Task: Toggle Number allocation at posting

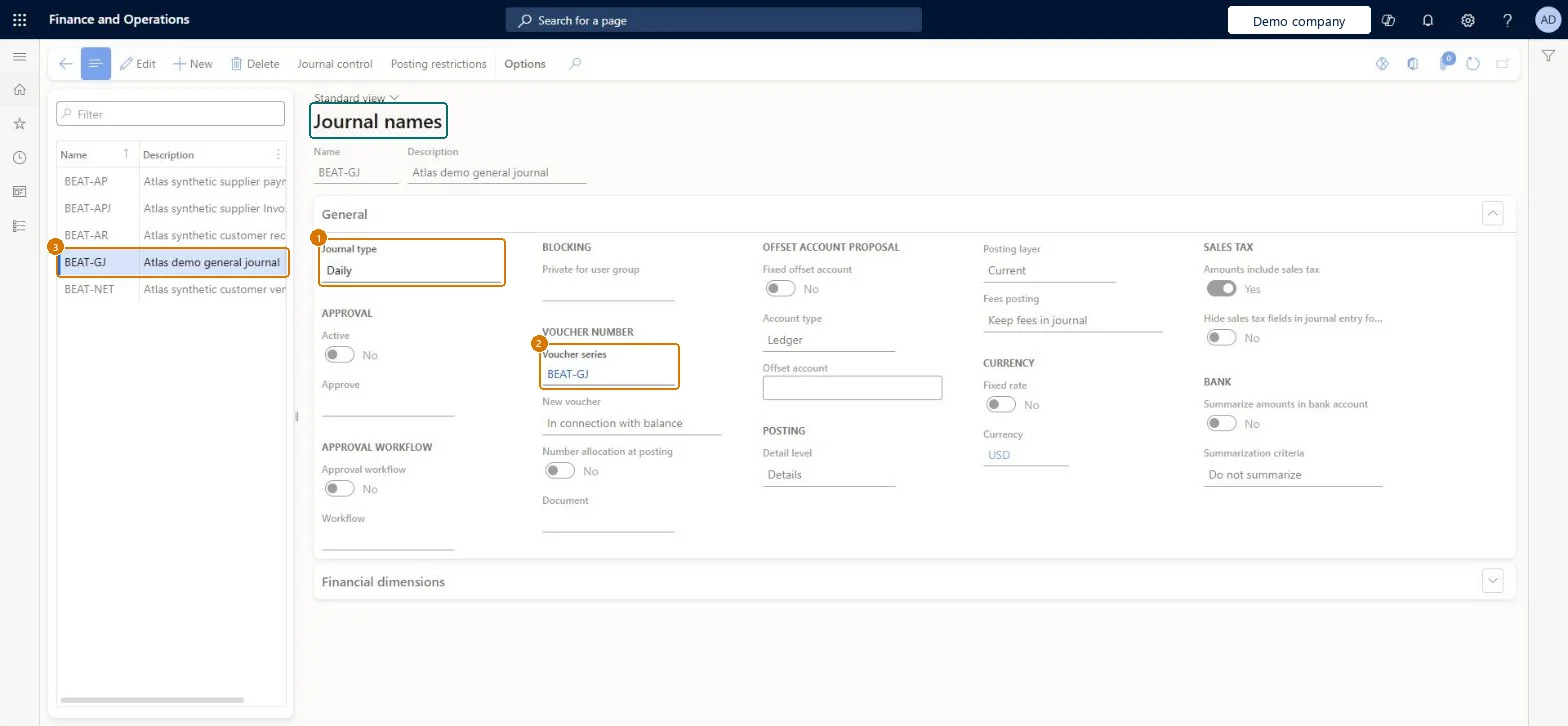Action: [x=560, y=471]
